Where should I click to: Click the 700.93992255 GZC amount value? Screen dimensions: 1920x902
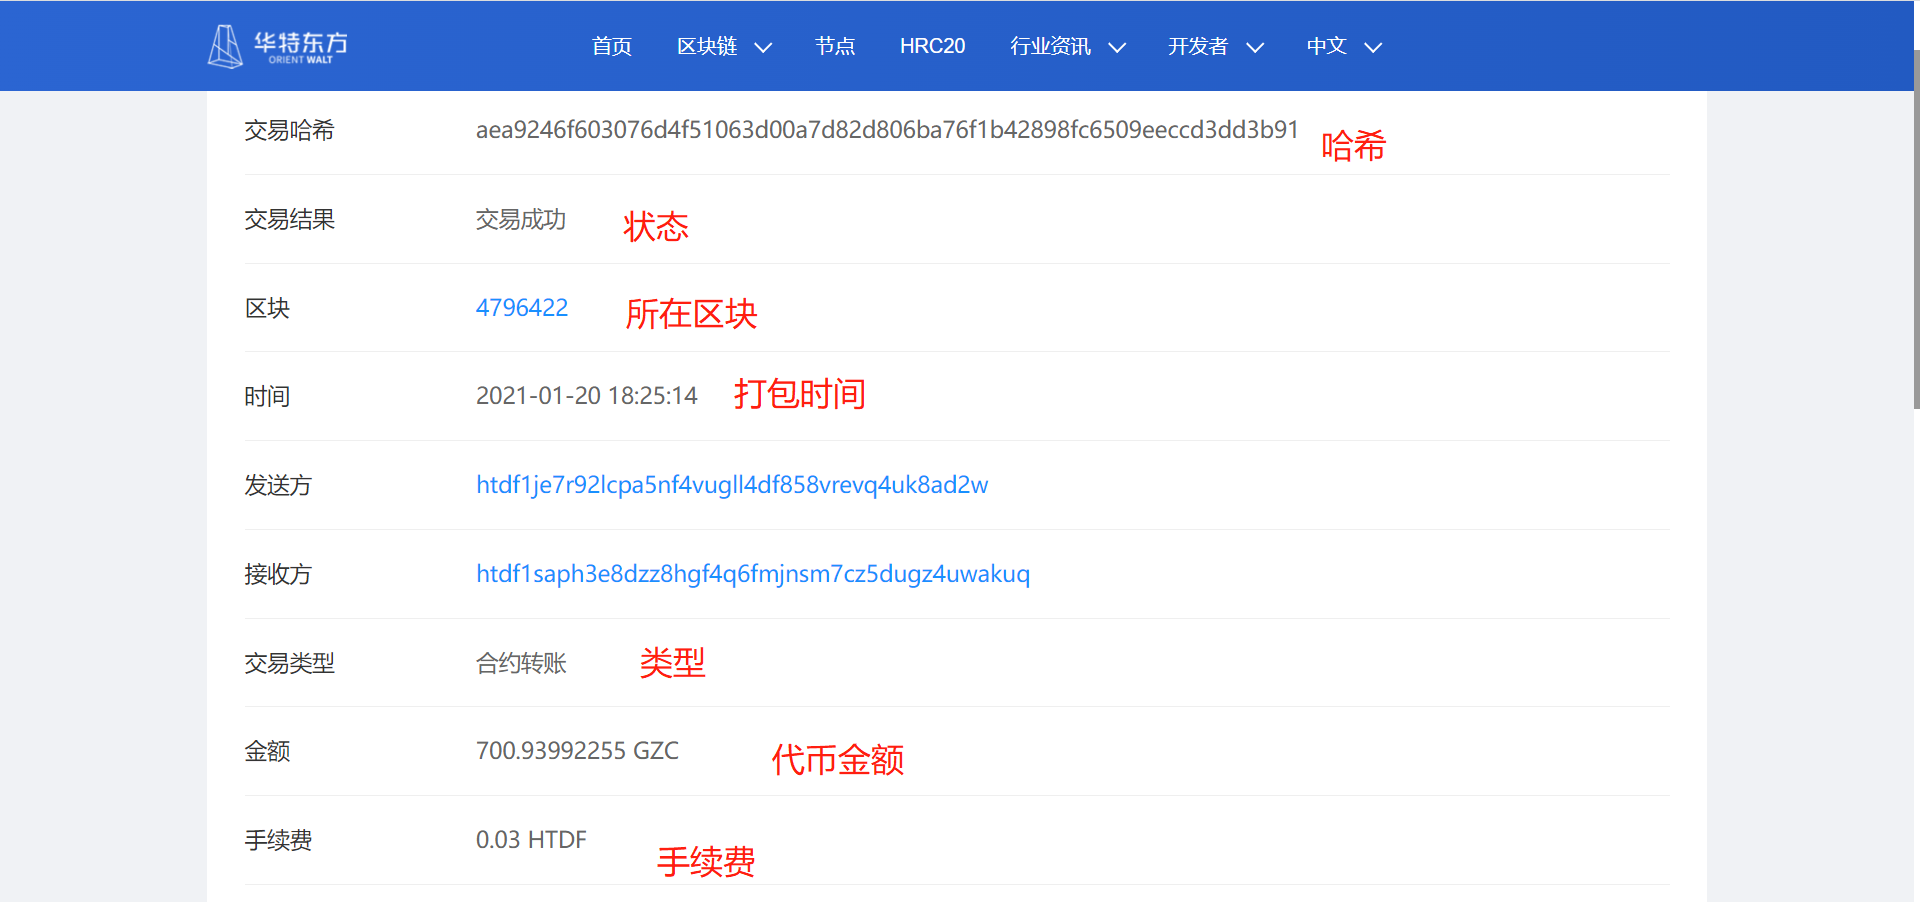pos(577,750)
